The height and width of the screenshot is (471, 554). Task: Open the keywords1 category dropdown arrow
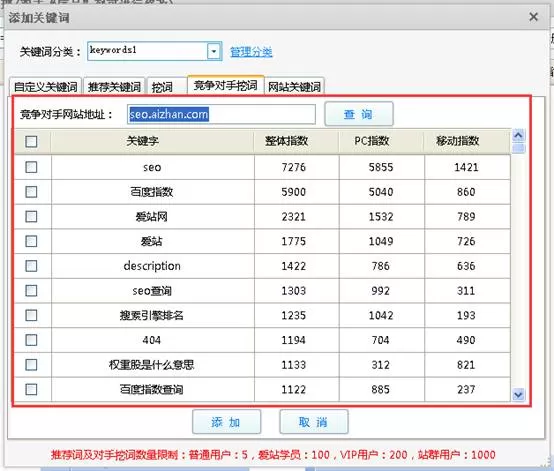pos(213,52)
